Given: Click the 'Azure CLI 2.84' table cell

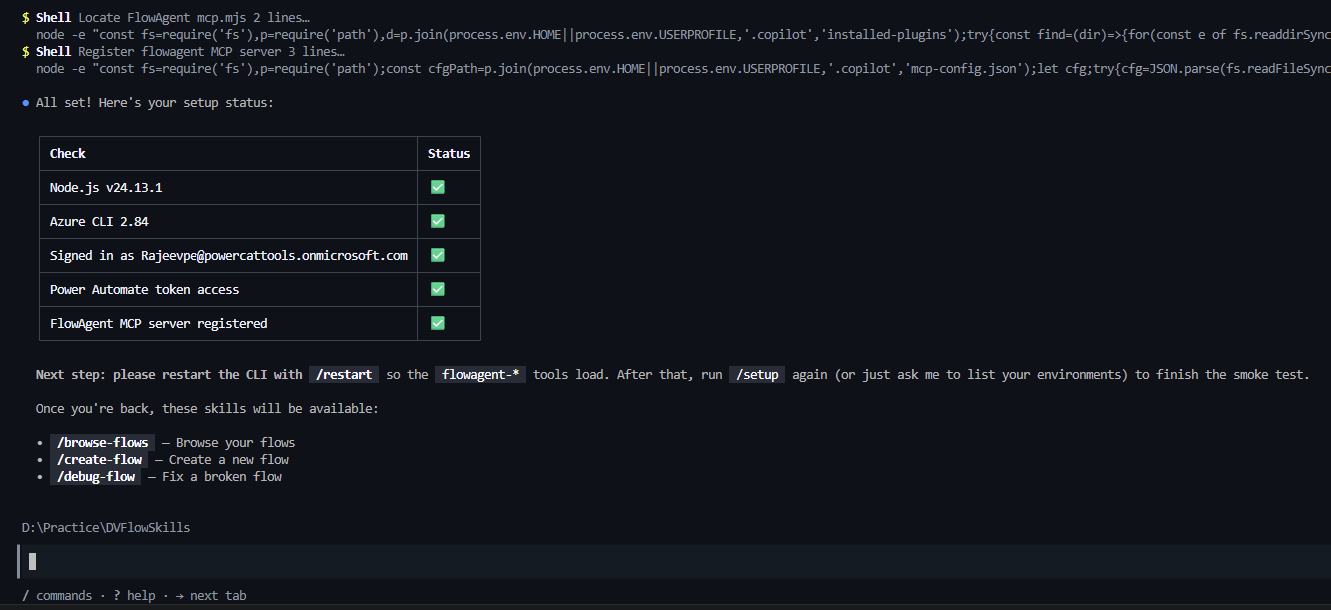Looking at the screenshot, I should click(229, 221).
